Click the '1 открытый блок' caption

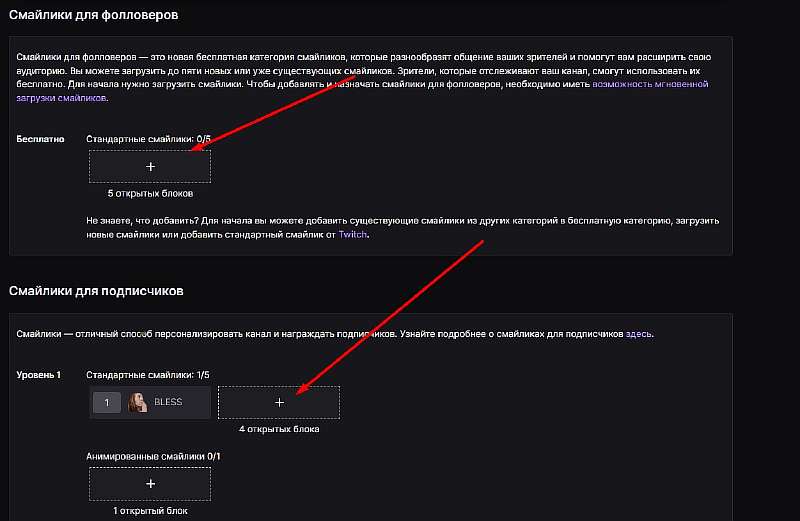150,510
